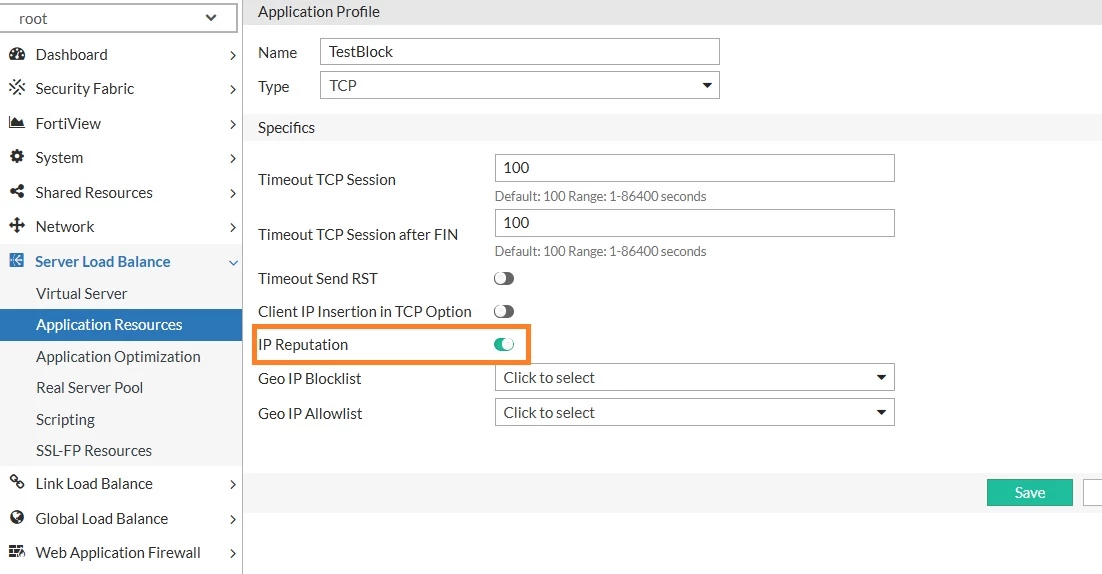Disable the IP Reputation switch

pyautogui.click(x=504, y=344)
